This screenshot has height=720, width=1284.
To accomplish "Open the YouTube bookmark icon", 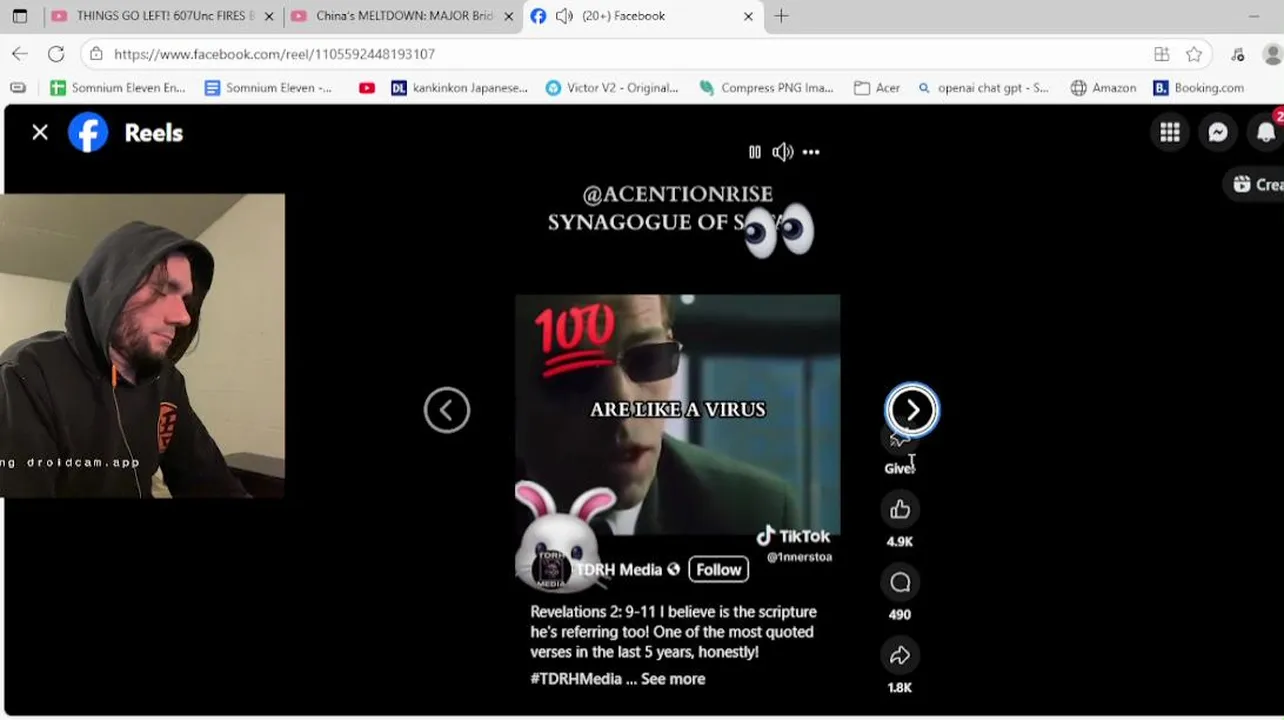I will click(367, 88).
